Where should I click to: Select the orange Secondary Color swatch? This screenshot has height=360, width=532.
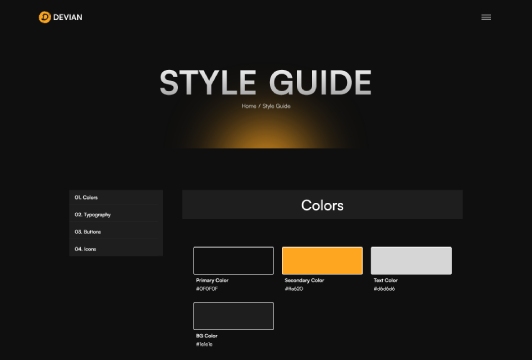[x=322, y=261]
